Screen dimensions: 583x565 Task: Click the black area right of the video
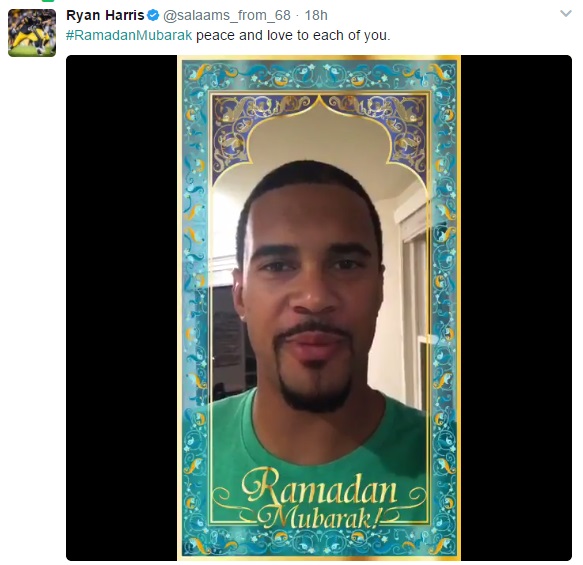(516, 308)
